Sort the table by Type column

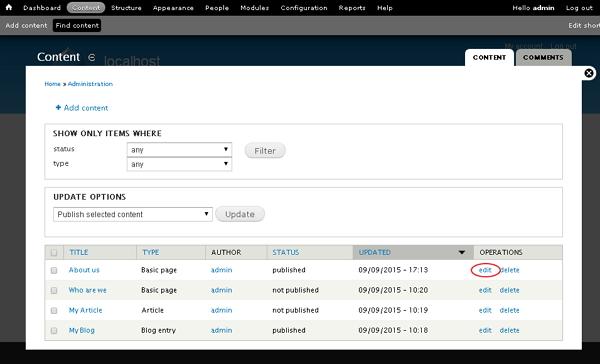pos(151,252)
